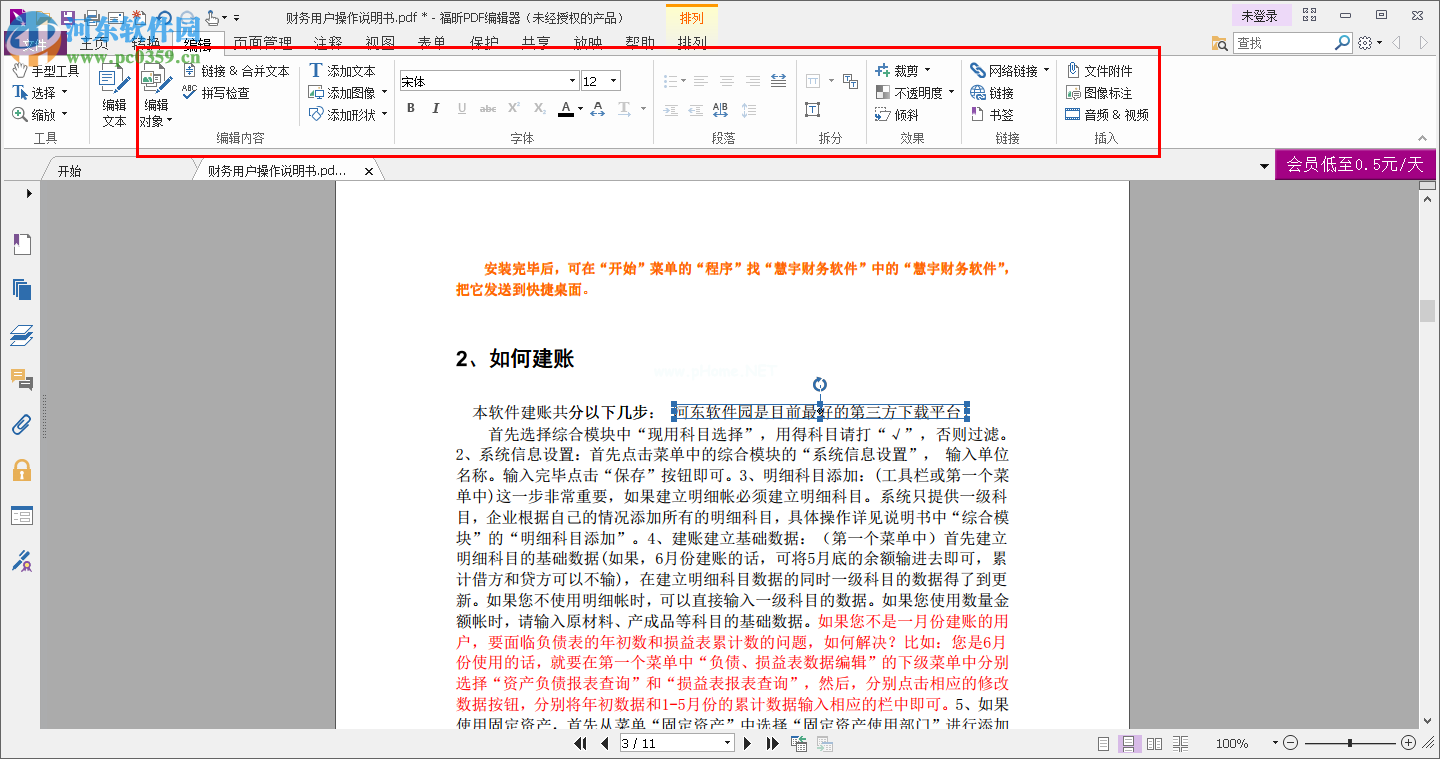Toggle Underline formatting

[462, 108]
